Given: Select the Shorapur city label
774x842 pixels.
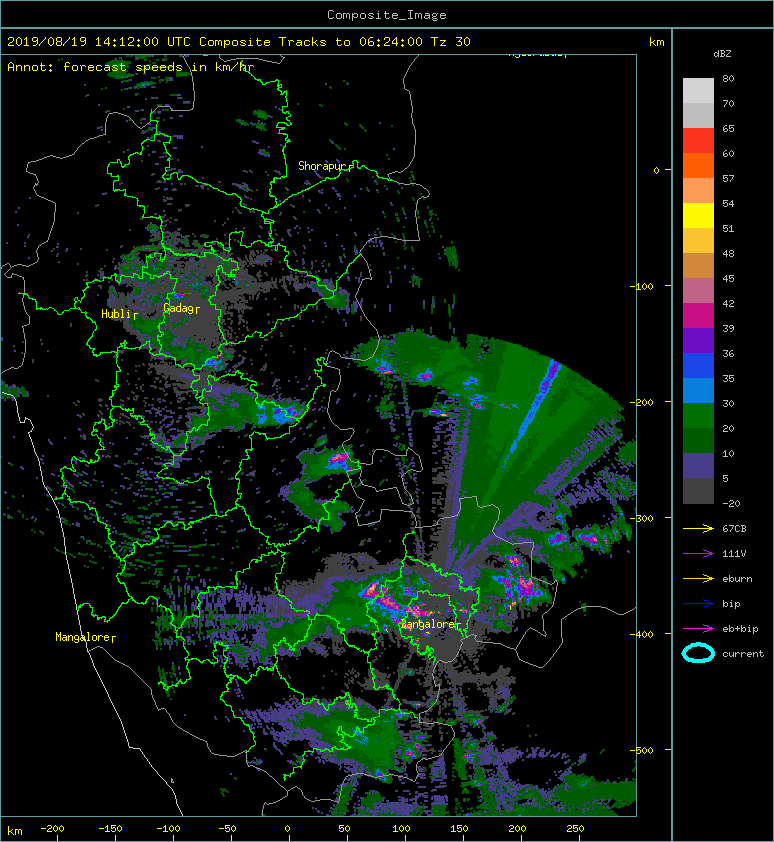Looking at the screenshot, I should [323, 166].
